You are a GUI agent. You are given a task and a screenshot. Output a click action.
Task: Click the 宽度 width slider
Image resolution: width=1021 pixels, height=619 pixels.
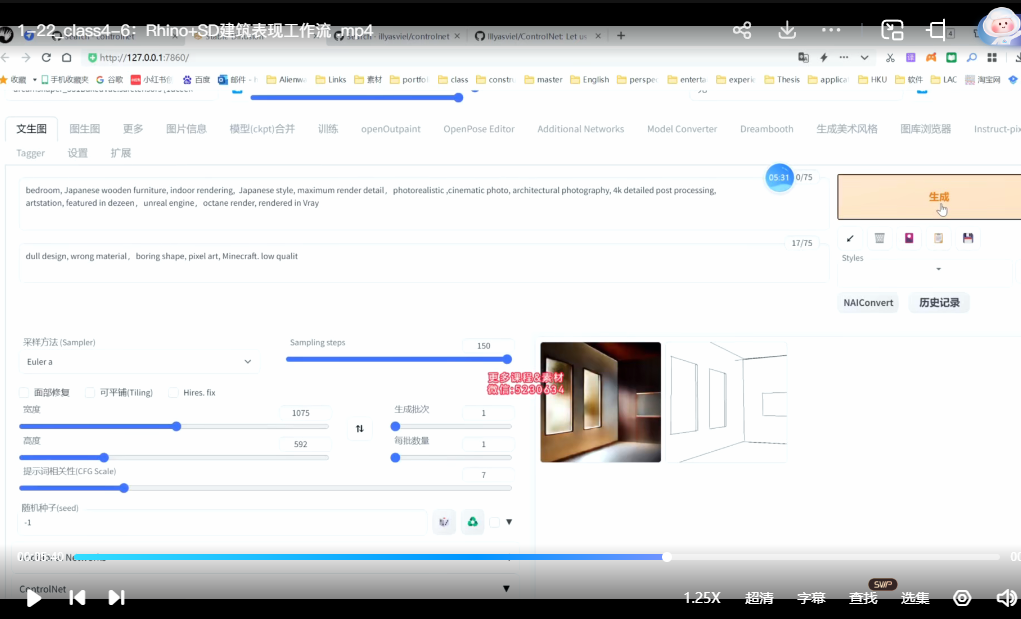pos(174,426)
